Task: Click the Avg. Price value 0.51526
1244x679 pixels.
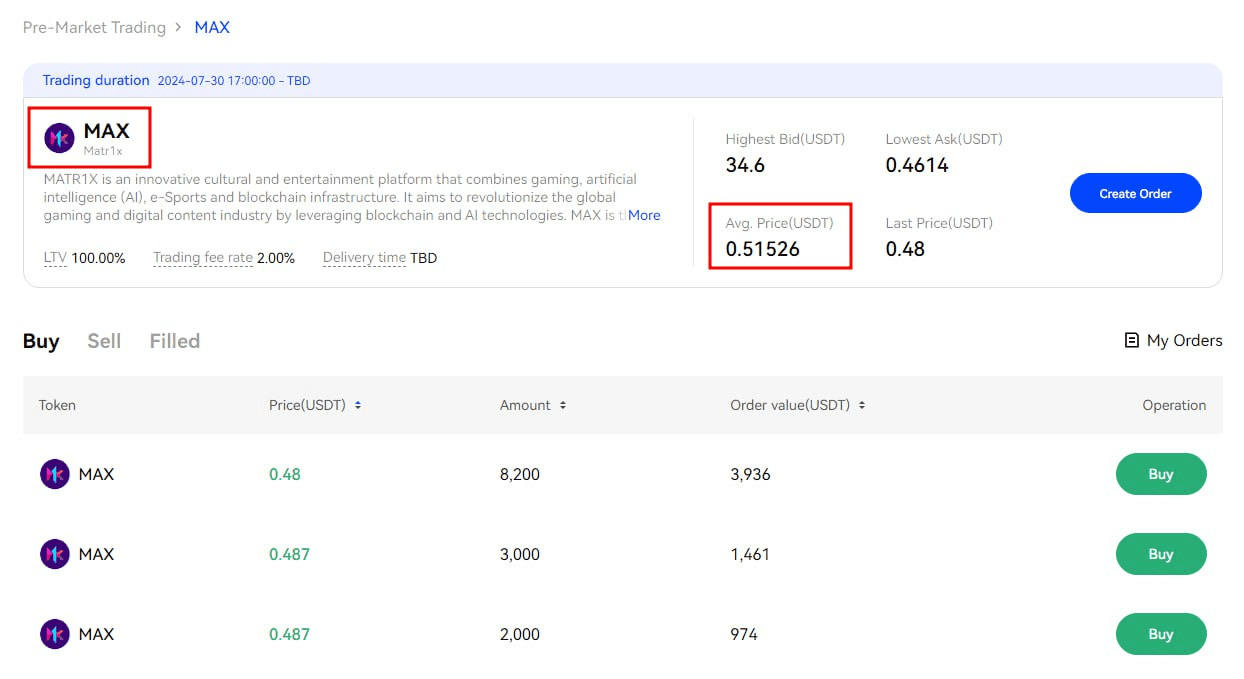Action: tap(763, 249)
